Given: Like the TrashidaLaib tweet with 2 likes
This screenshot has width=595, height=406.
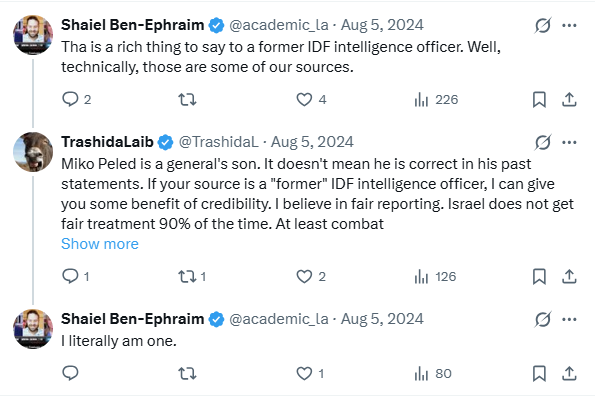Looking at the screenshot, I should (x=304, y=276).
